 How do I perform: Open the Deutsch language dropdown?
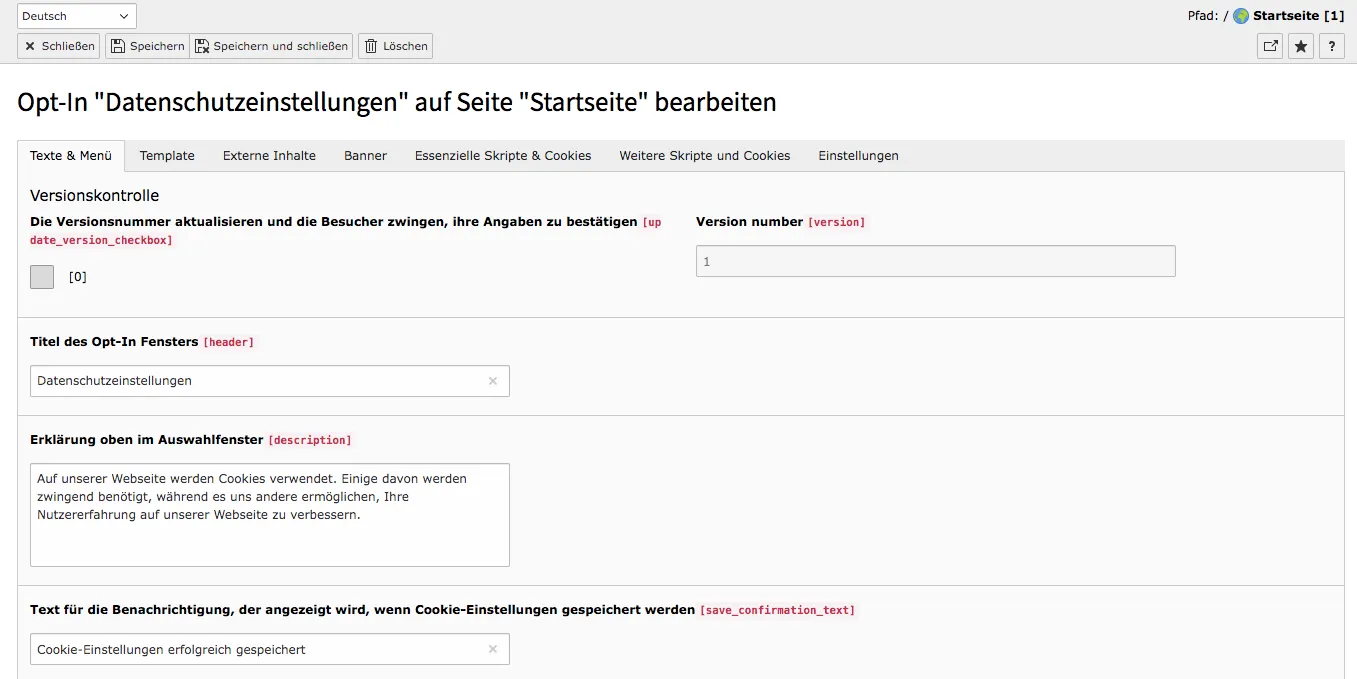77,16
